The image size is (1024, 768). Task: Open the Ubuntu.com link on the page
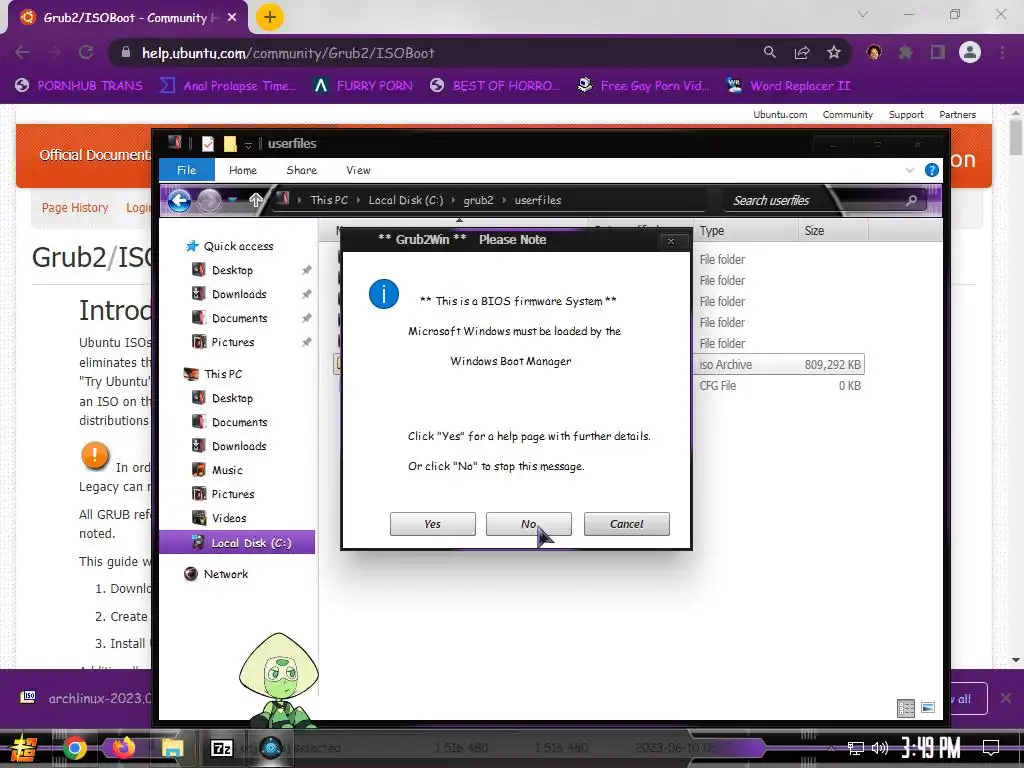pyautogui.click(x=780, y=114)
